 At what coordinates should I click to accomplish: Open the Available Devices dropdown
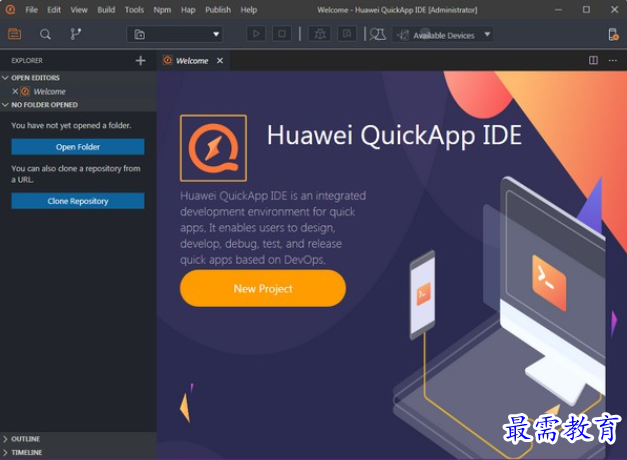tap(443, 35)
